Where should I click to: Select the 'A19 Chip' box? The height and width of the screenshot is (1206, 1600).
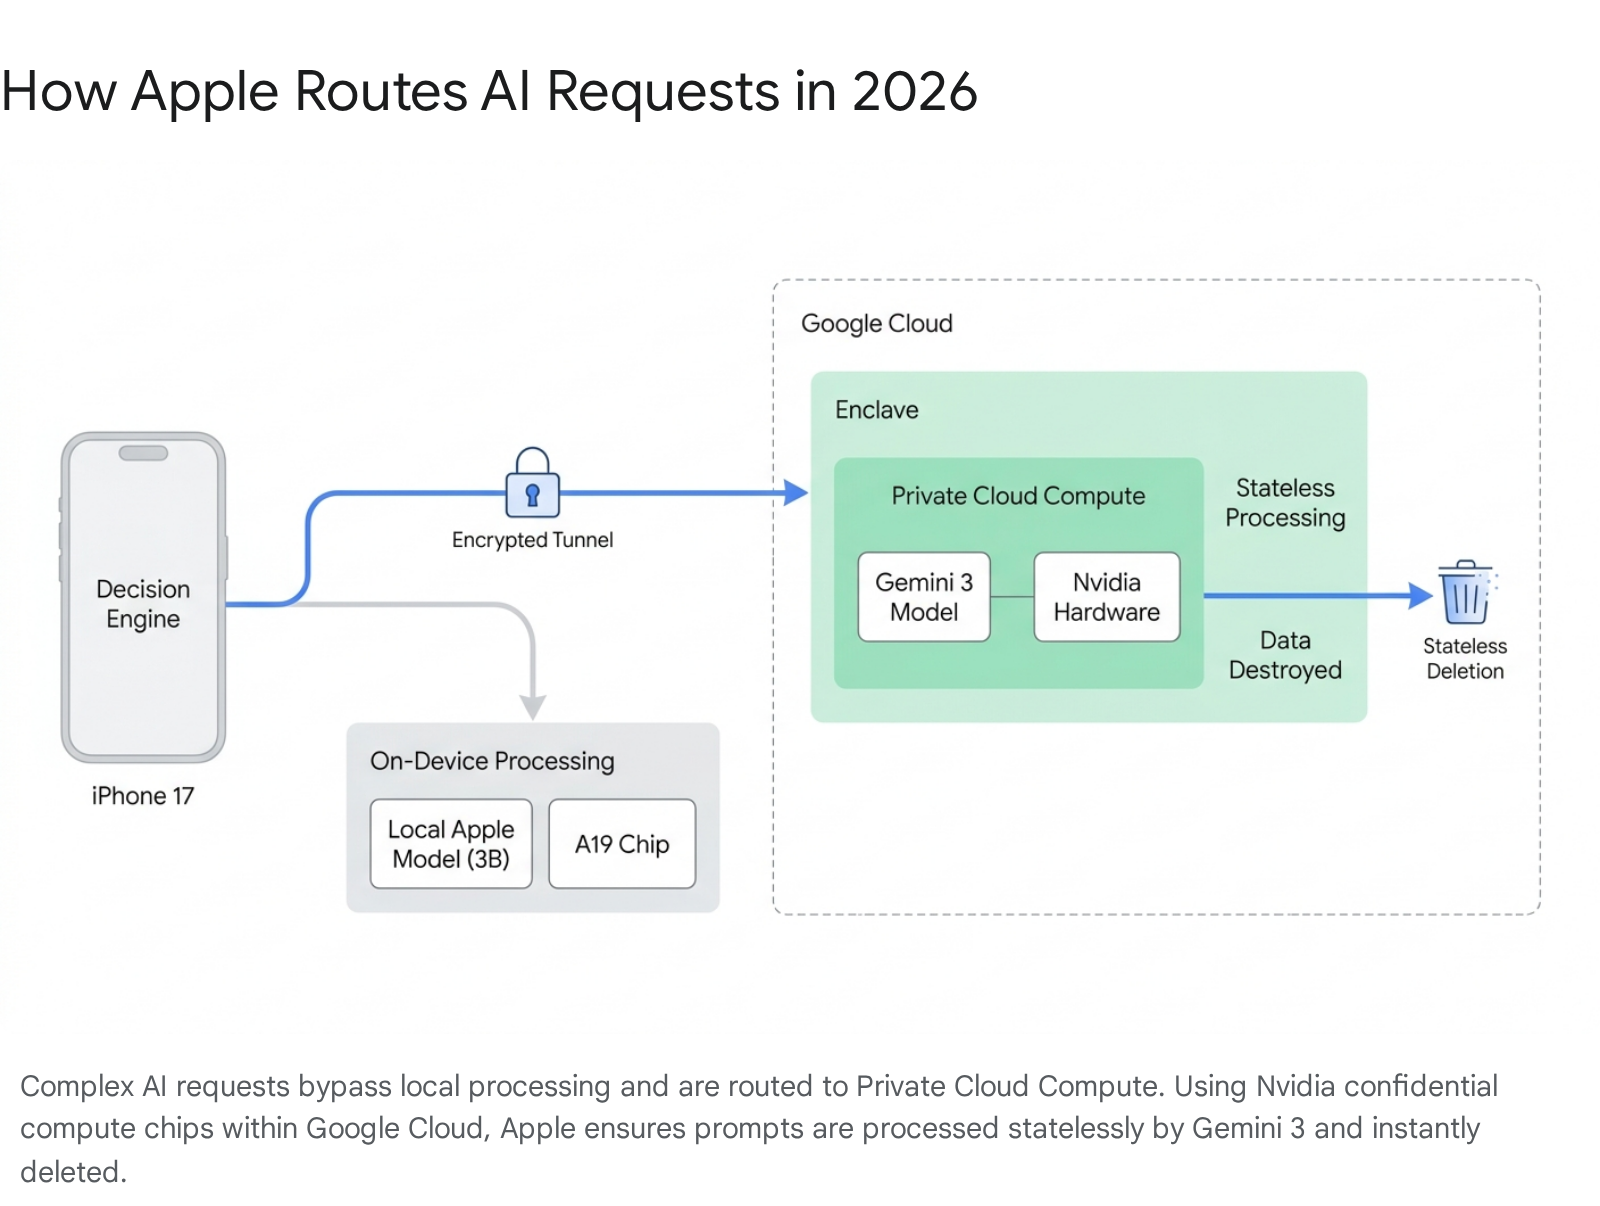[x=622, y=844]
